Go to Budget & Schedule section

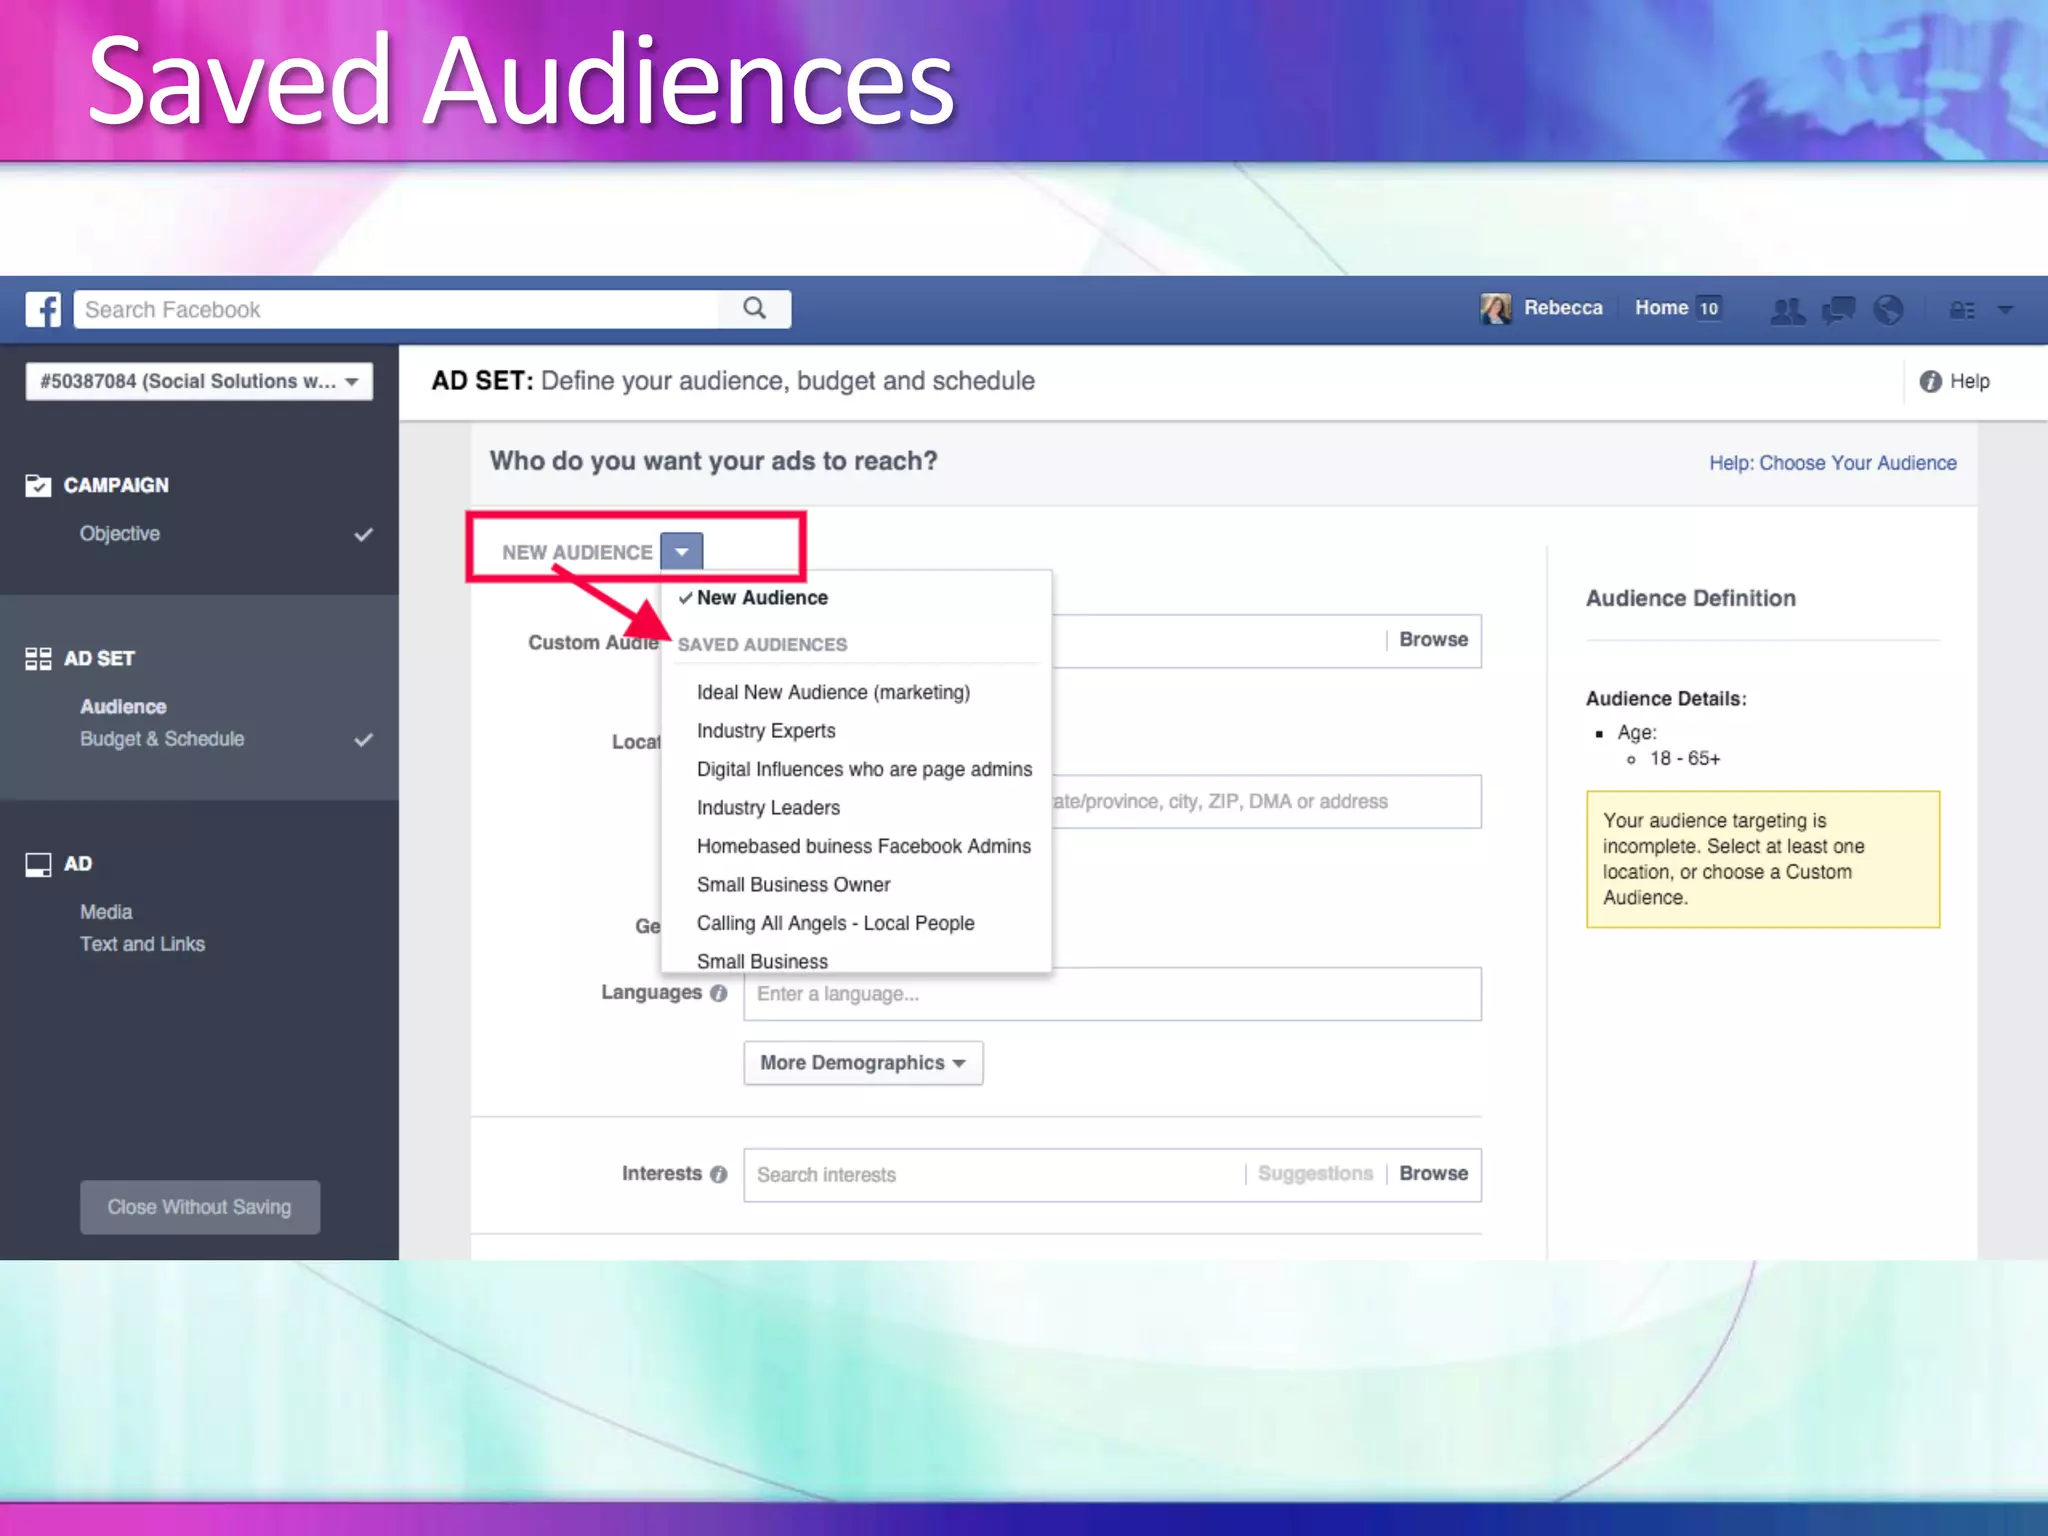(x=162, y=739)
